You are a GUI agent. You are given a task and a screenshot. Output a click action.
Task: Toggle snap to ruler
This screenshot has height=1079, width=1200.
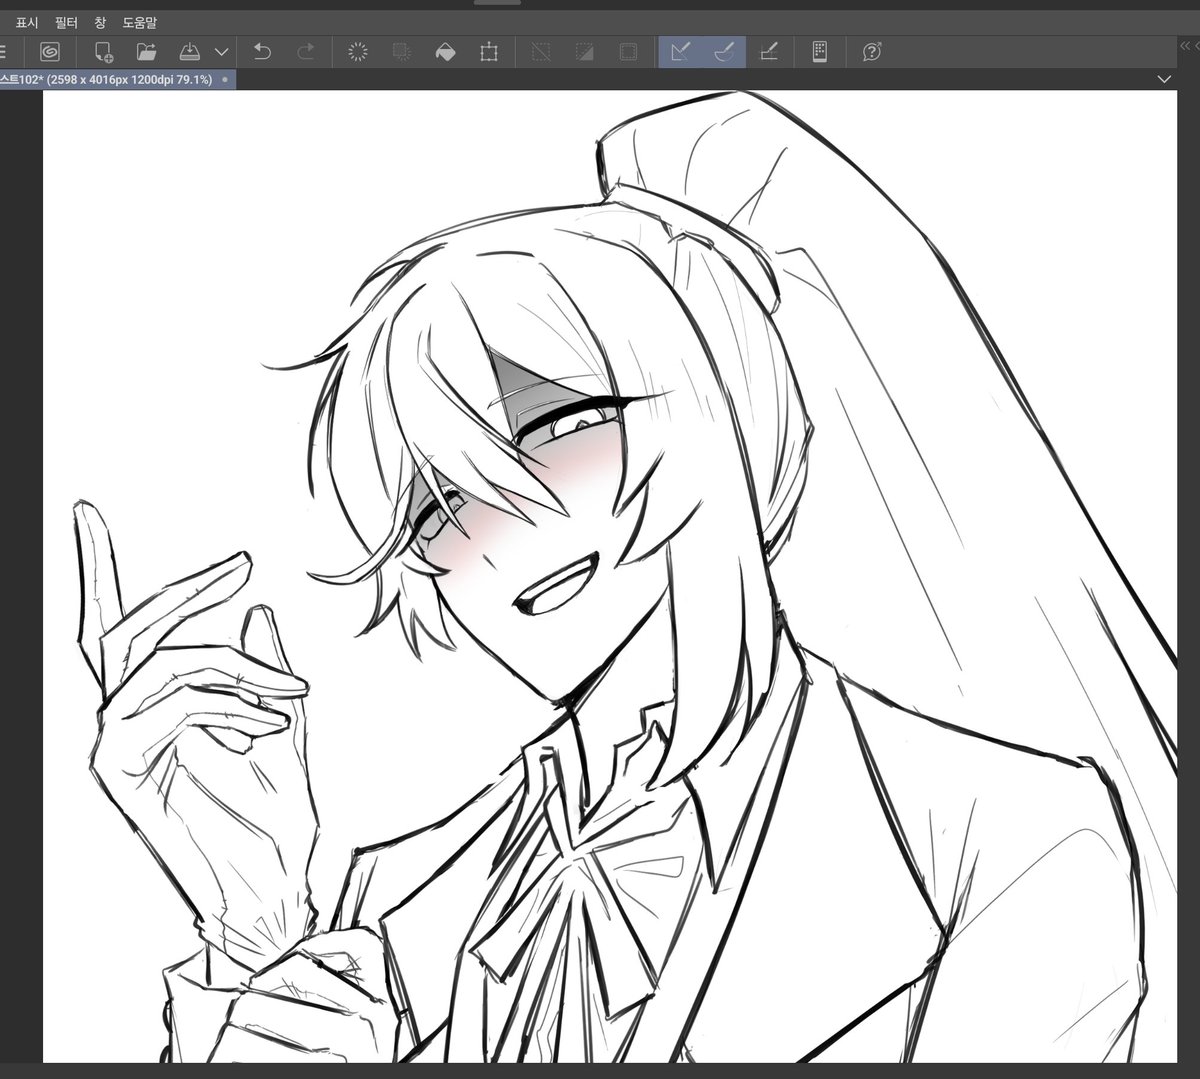(x=681, y=52)
